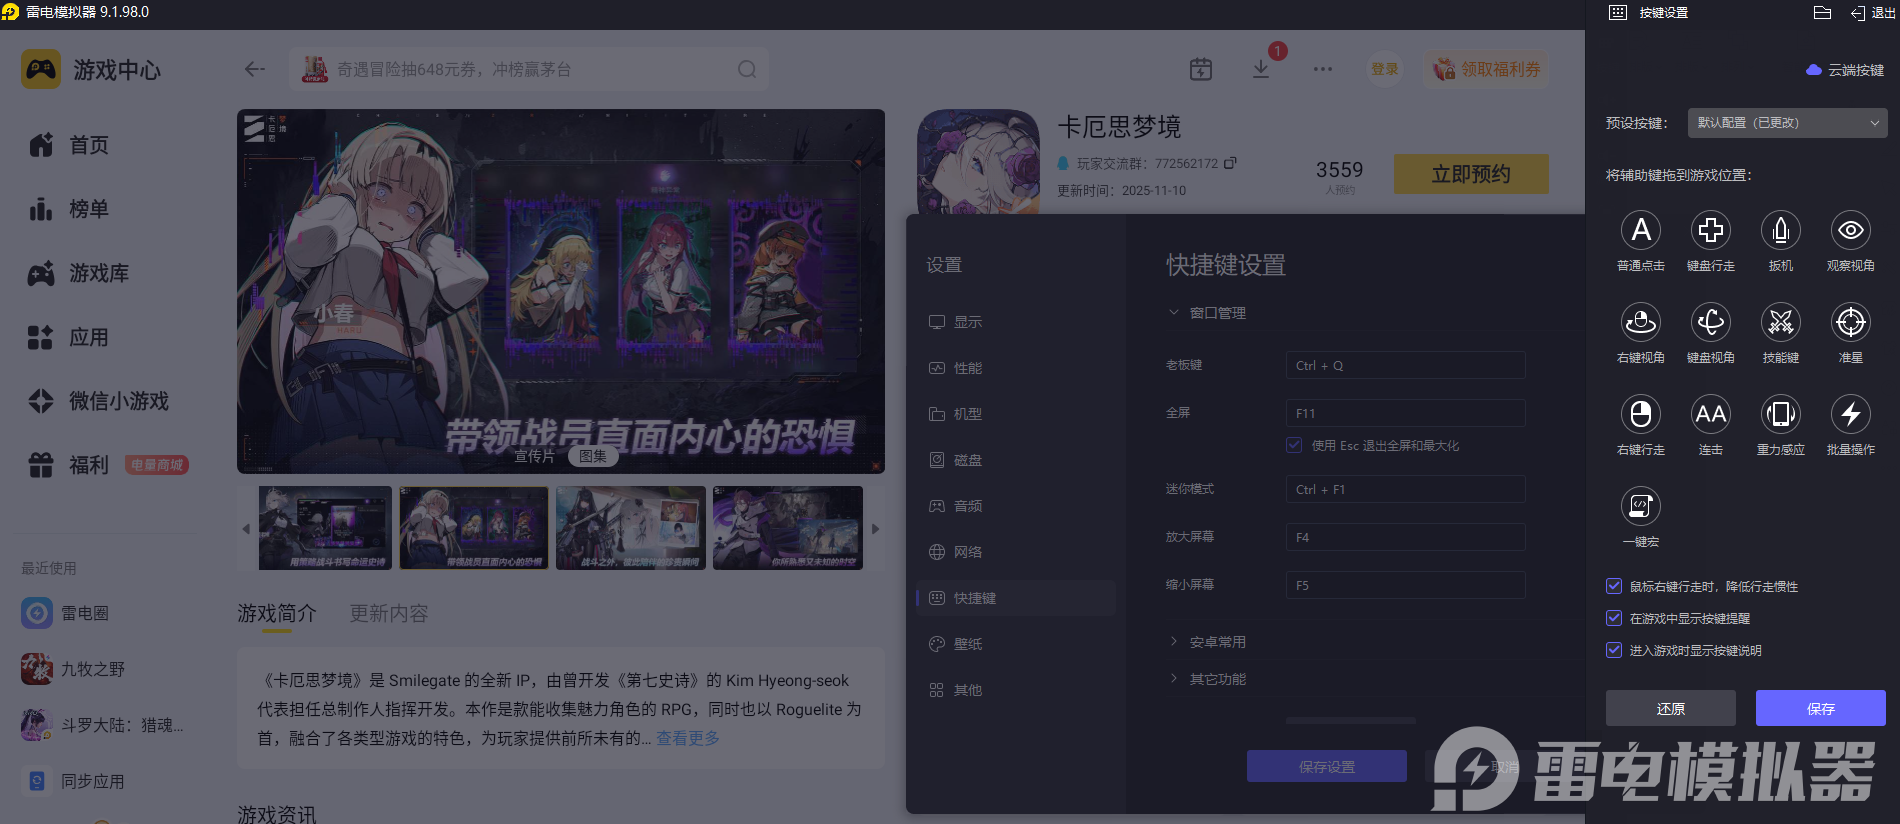Select the 右键视角 mouse-view icon
Image resolution: width=1900 pixels, height=824 pixels.
click(x=1640, y=322)
